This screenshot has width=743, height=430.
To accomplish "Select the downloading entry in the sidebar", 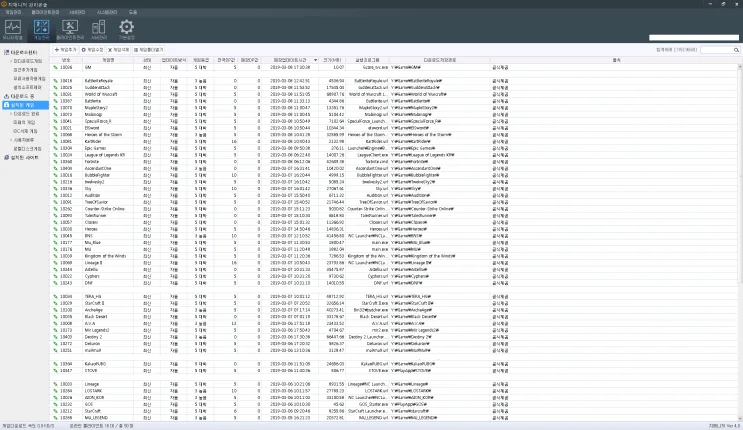I will (22, 96).
